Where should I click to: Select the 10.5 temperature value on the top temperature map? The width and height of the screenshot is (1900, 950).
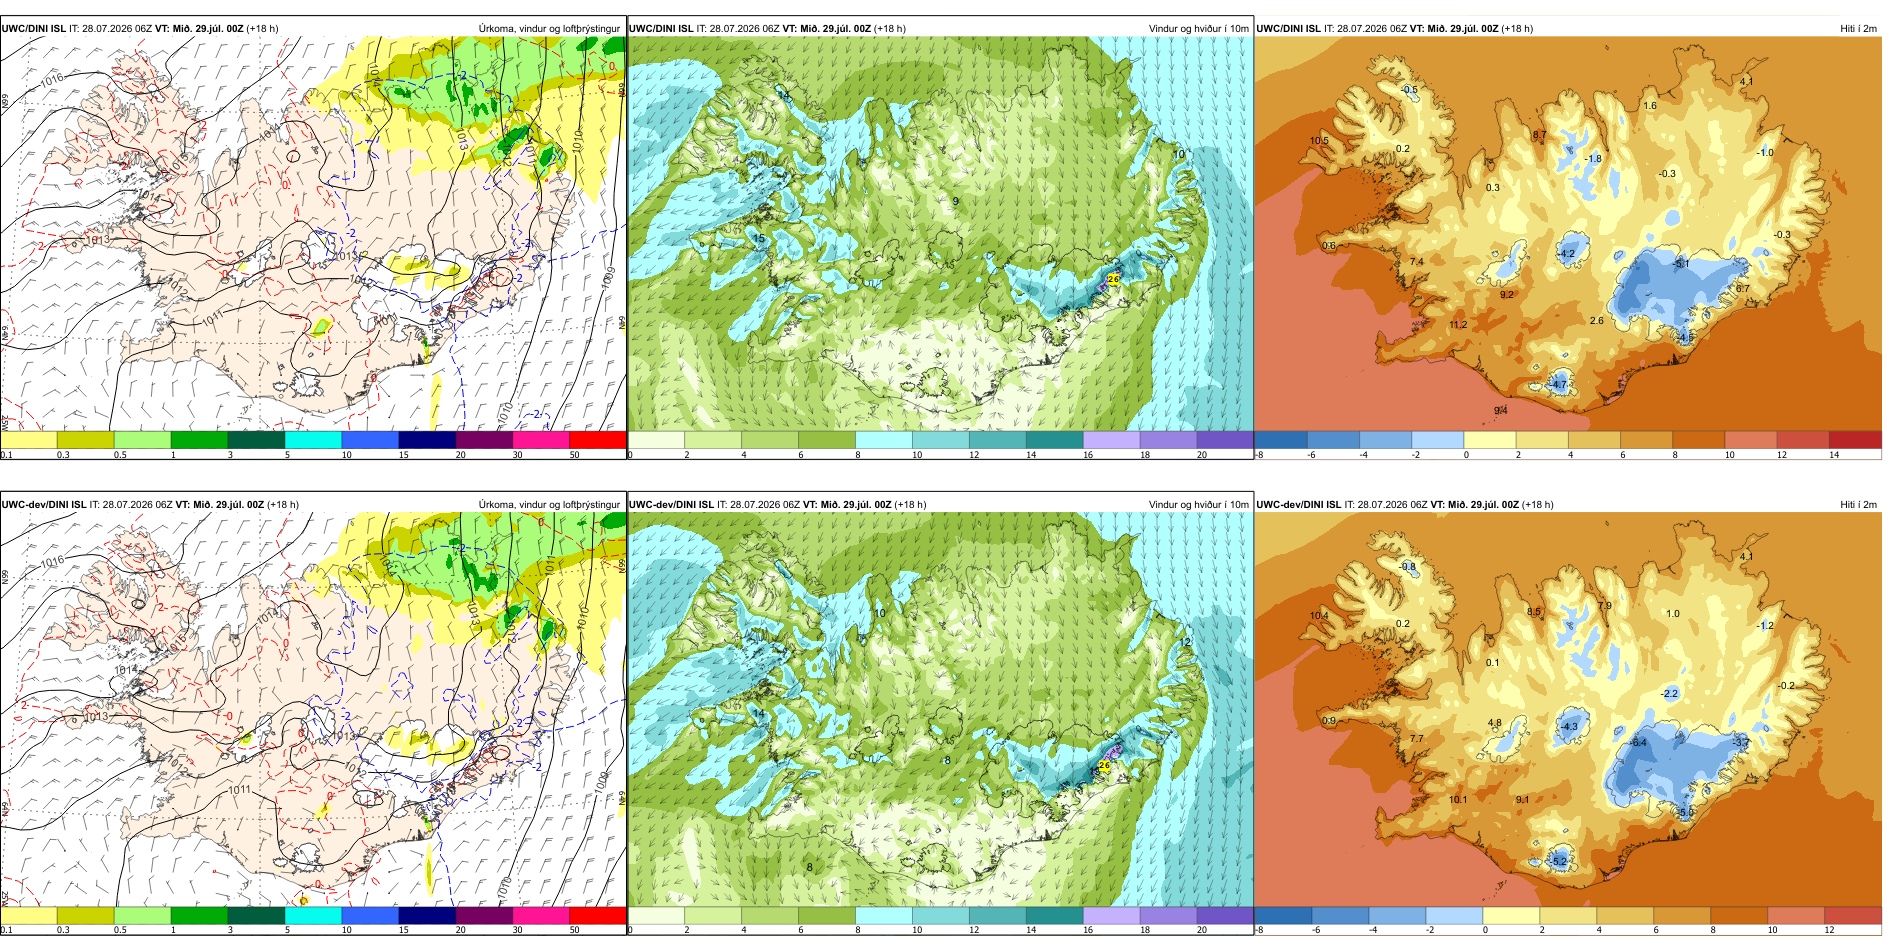point(1319,141)
